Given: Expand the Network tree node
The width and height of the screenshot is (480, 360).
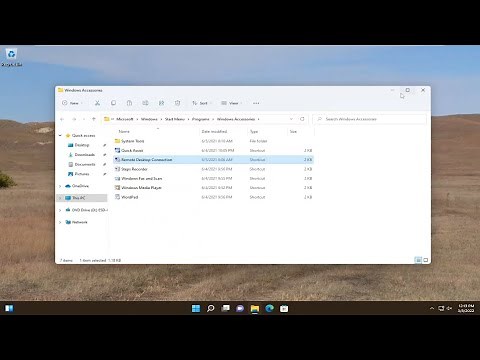Looking at the screenshot, I should [60, 222].
